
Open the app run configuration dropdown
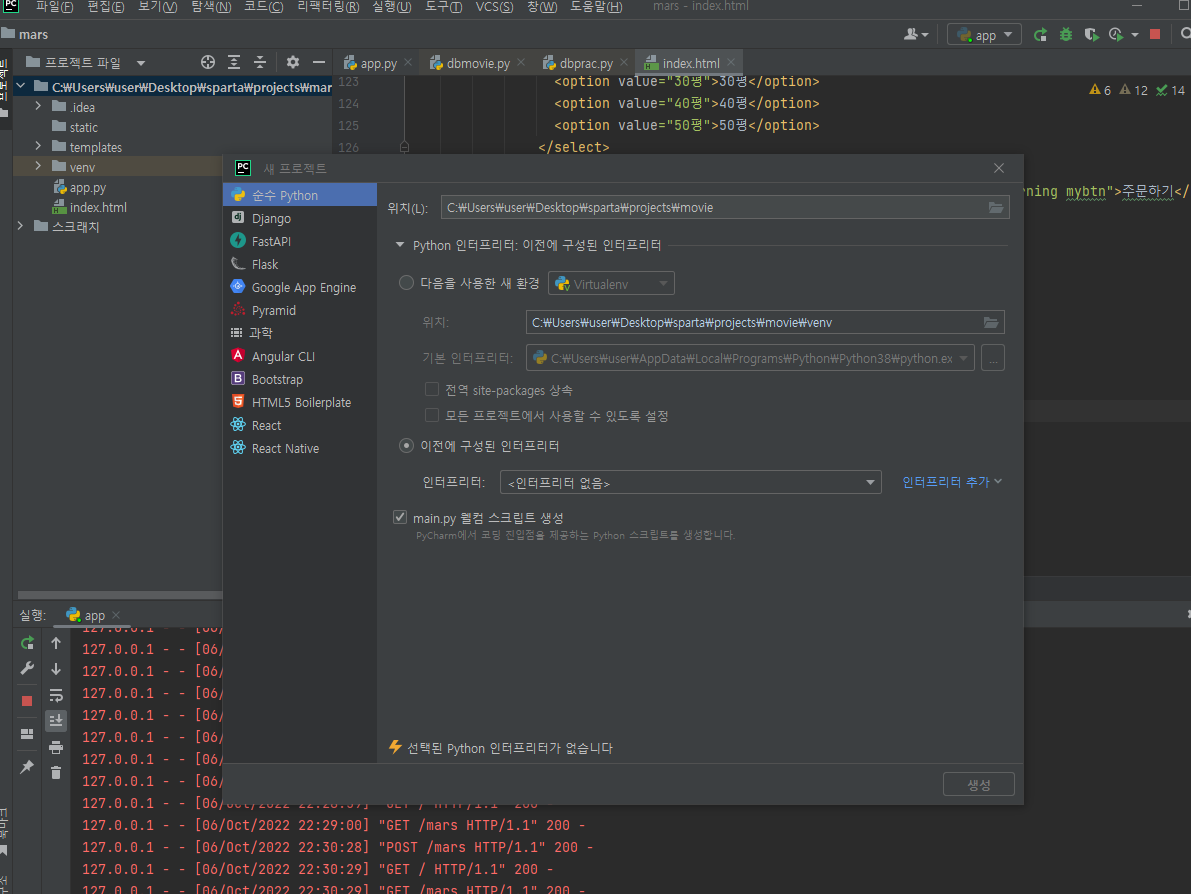(x=984, y=35)
